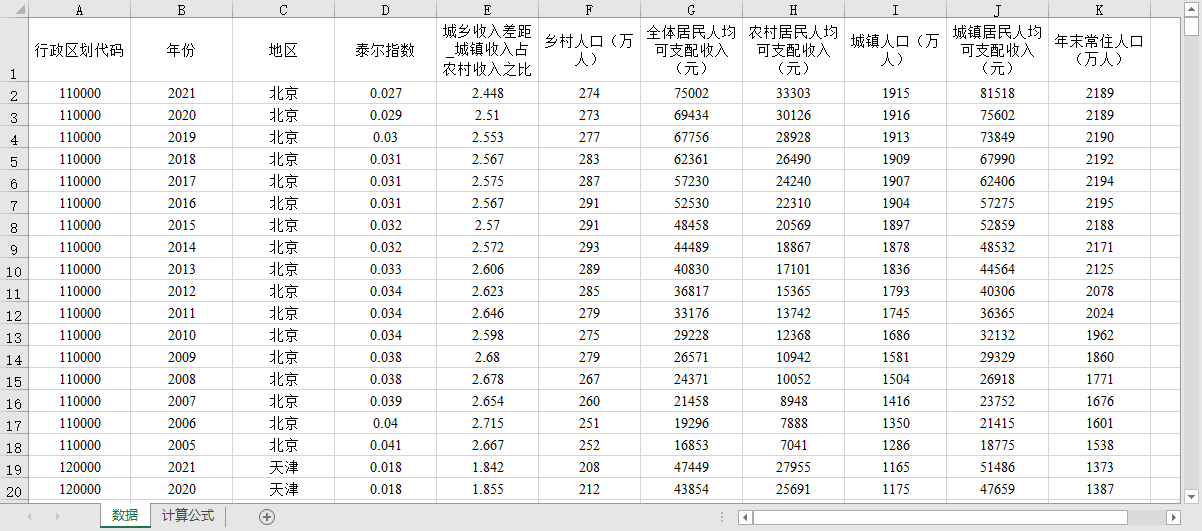1202x531 pixels.
Task: Click cell with value 16853
Action: (x=691, y=446)
